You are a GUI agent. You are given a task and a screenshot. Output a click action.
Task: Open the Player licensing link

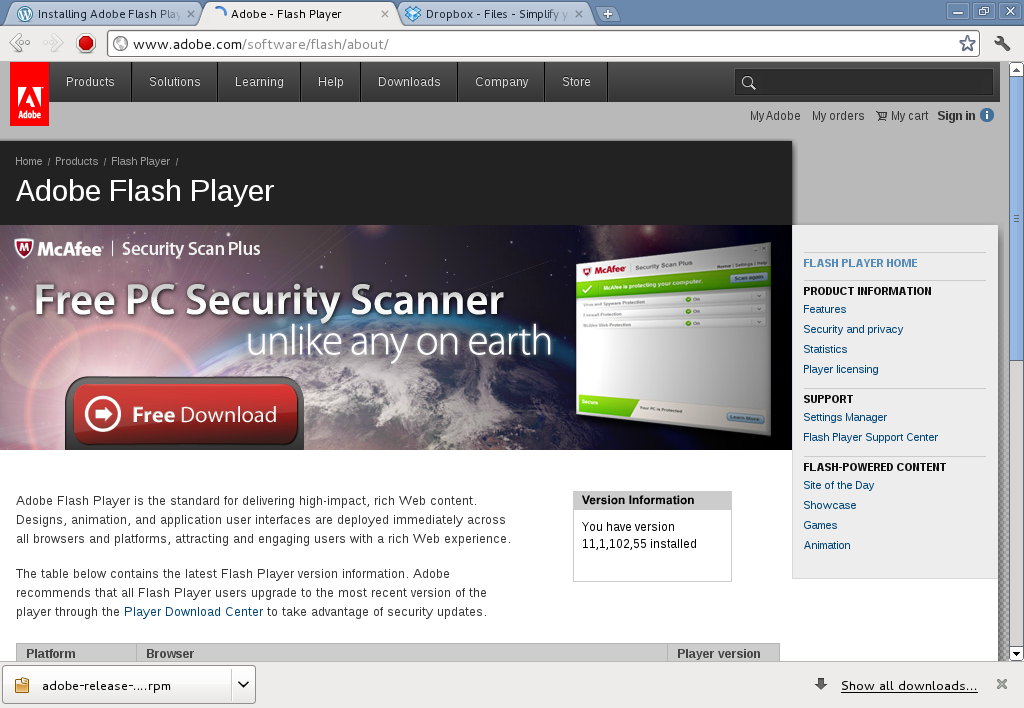[x=840, y=369]
